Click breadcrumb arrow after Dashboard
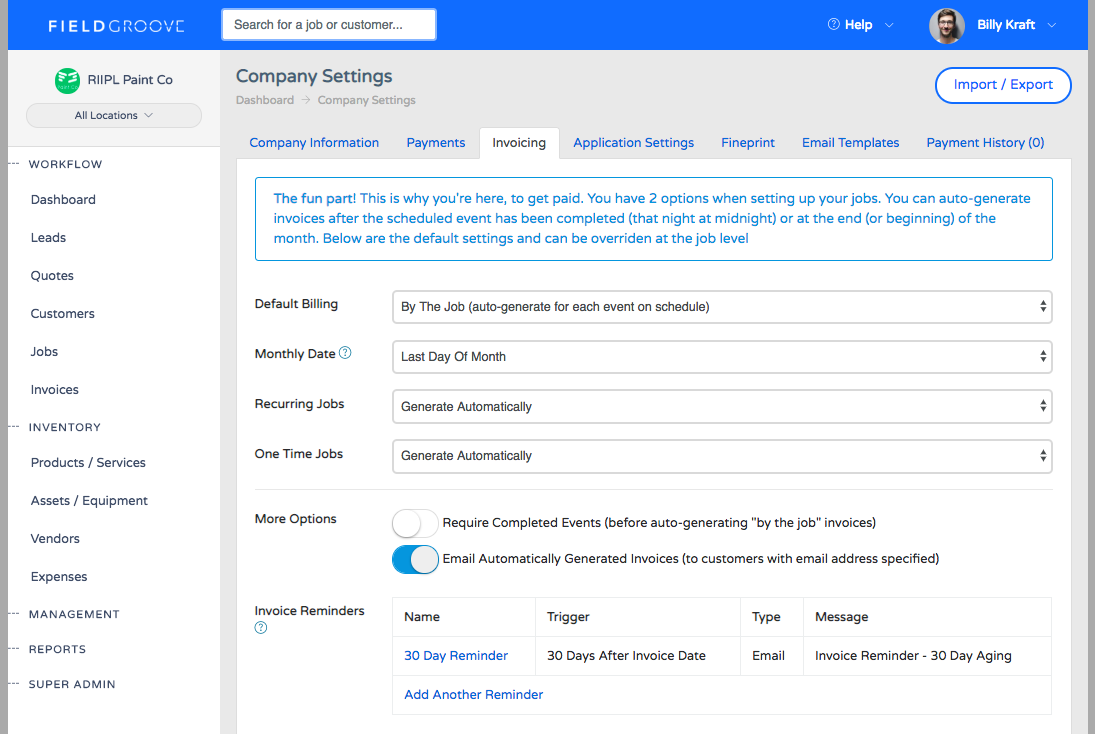 click(x=306, y=101)
